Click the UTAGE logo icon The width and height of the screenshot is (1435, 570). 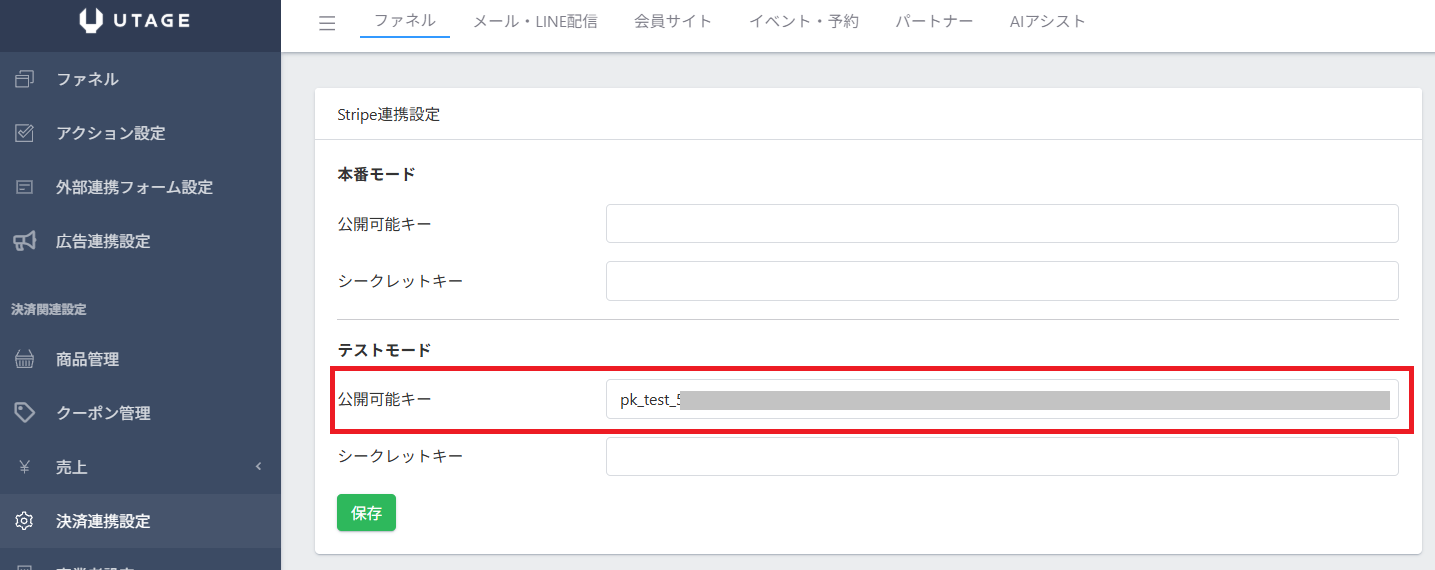(x=91, y=21)
